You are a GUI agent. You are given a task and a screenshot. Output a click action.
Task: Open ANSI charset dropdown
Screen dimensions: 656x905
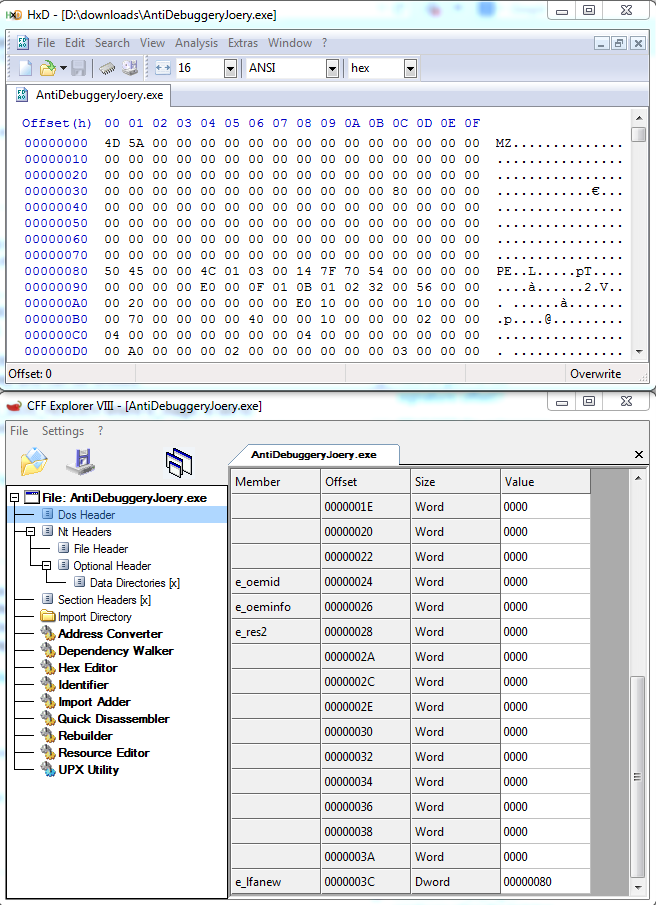coord(332,68)
